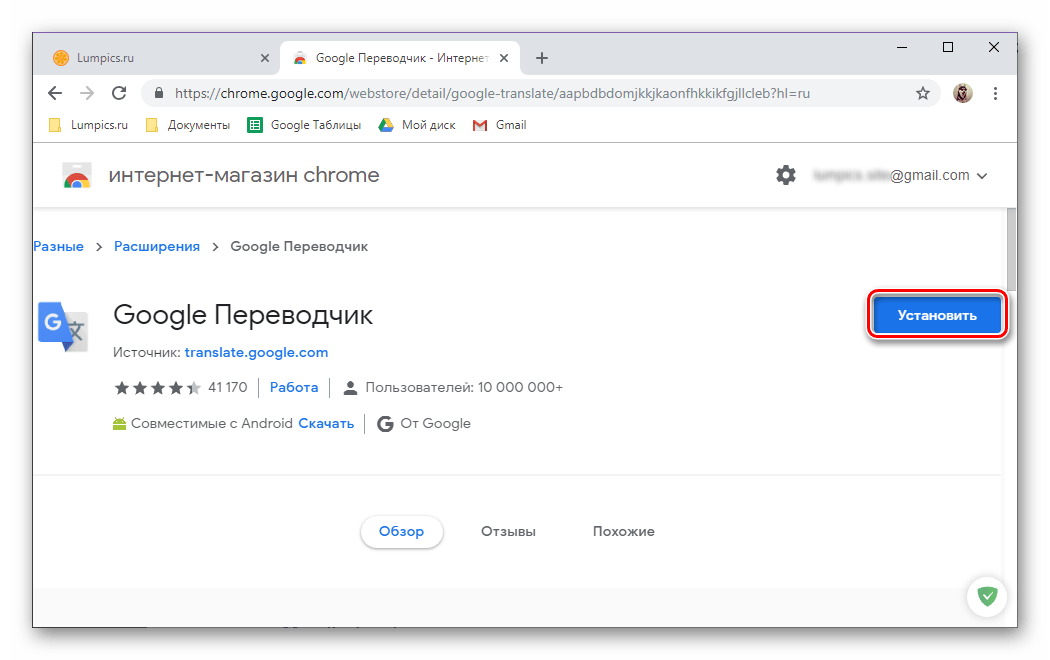
Task: Click the star rating of the extension
Action: tap(157, 388)
